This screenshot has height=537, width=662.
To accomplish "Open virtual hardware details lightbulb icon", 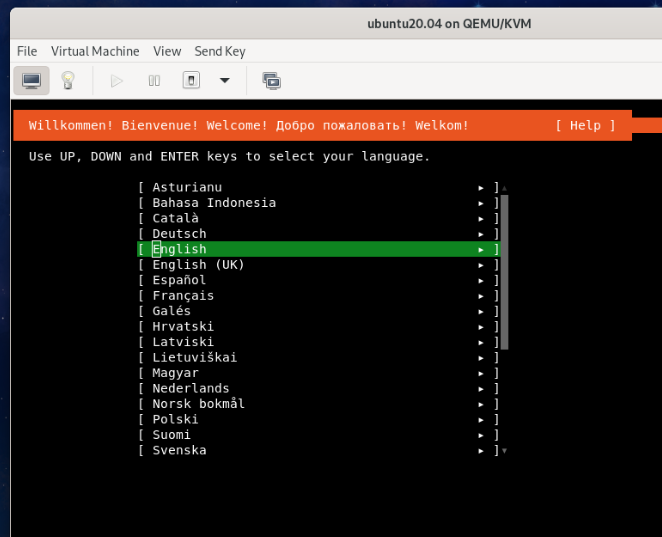I will point(68,80).
